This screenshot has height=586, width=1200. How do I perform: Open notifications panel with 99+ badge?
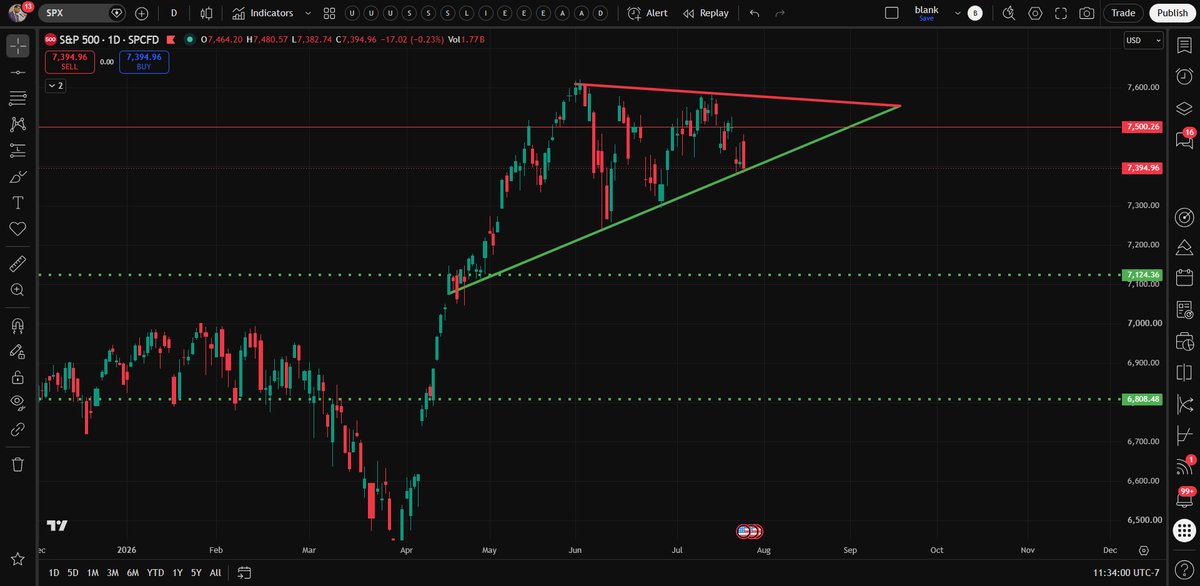(1185, 498)
